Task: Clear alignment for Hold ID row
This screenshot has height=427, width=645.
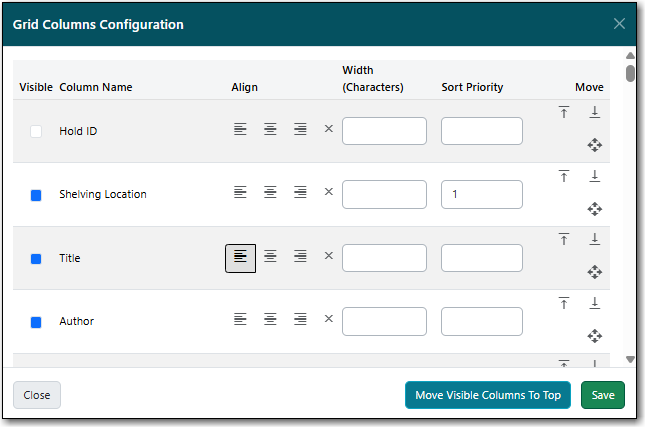Action: [x=329, y=129]
